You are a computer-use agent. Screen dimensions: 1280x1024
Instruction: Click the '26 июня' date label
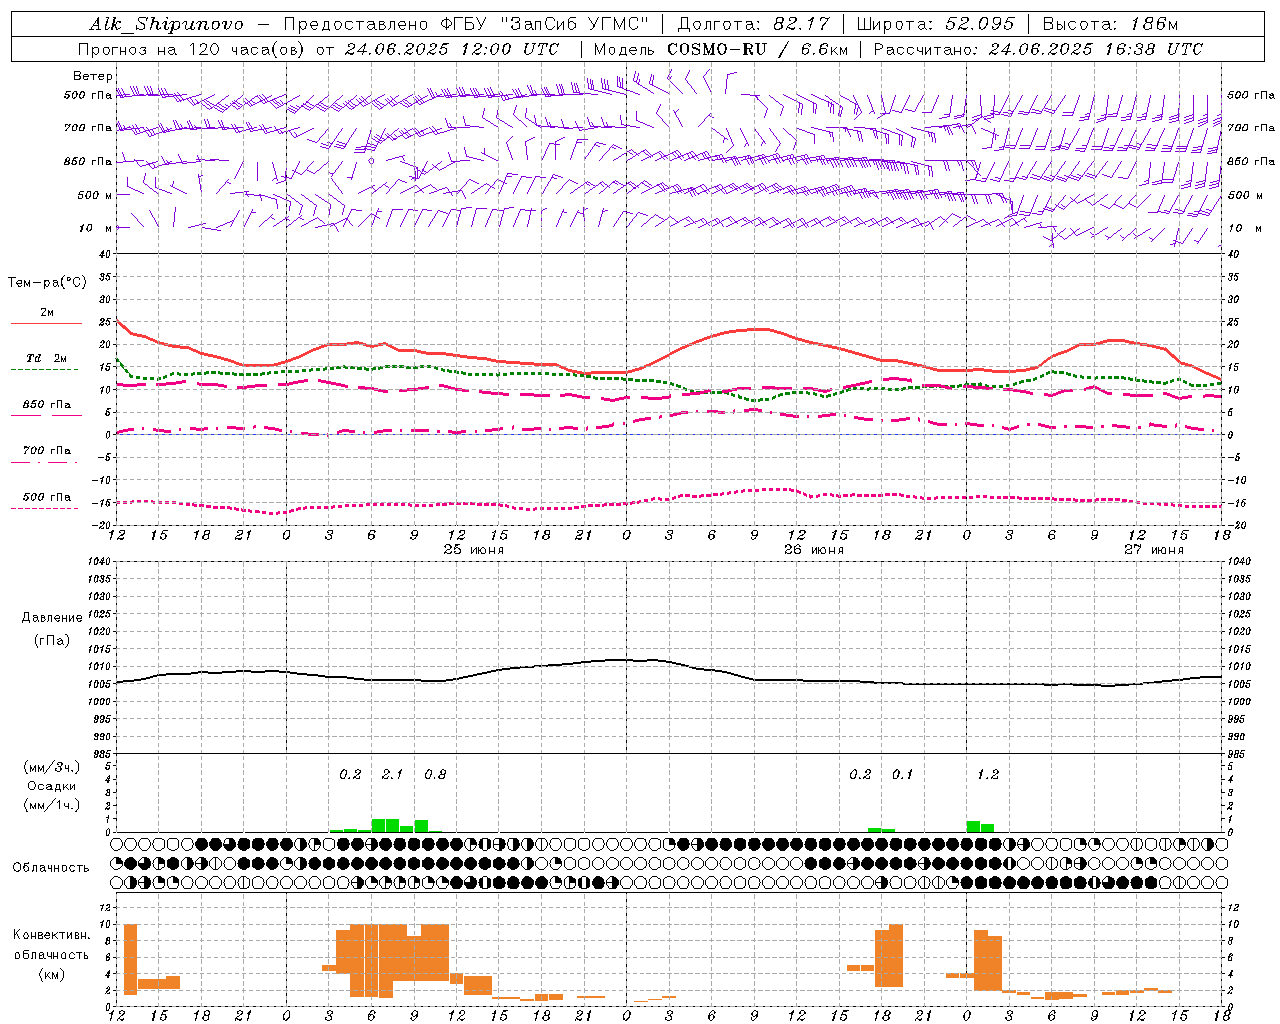(x=813, y=550)
